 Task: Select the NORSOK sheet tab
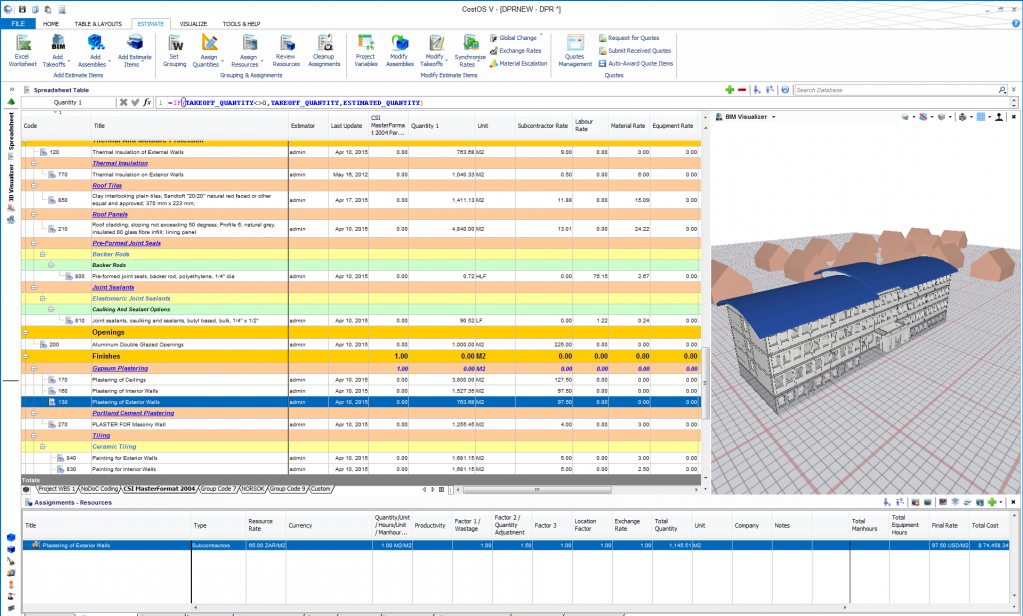click(x=253, y=489)
